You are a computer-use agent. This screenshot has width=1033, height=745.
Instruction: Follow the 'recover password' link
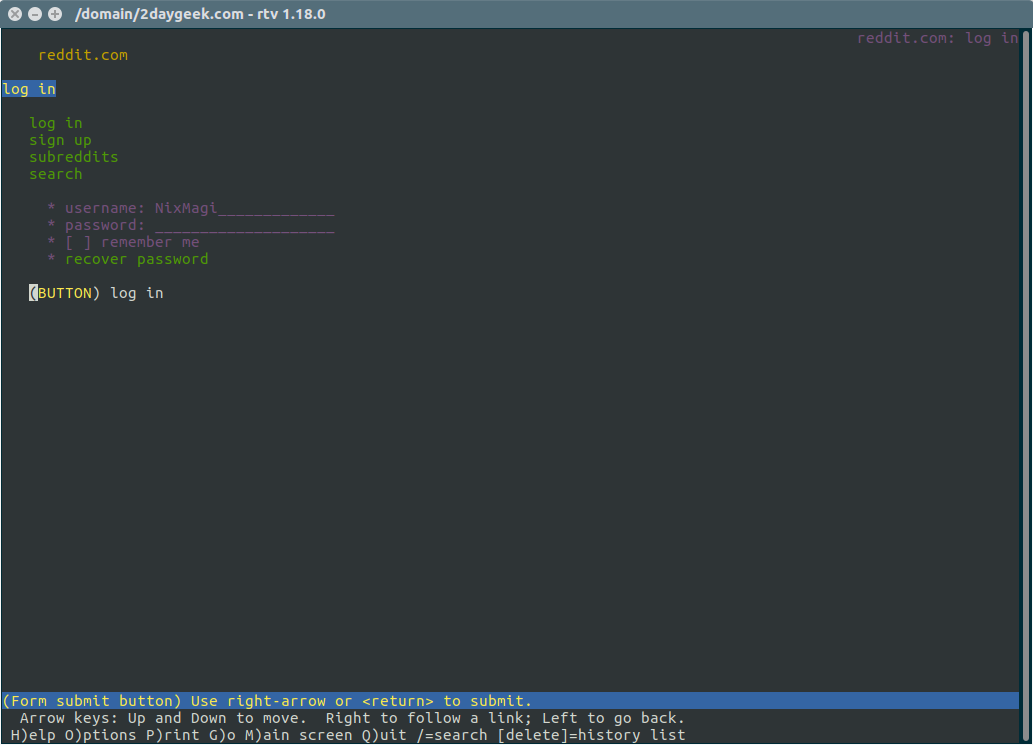click(x=136, y=260)
